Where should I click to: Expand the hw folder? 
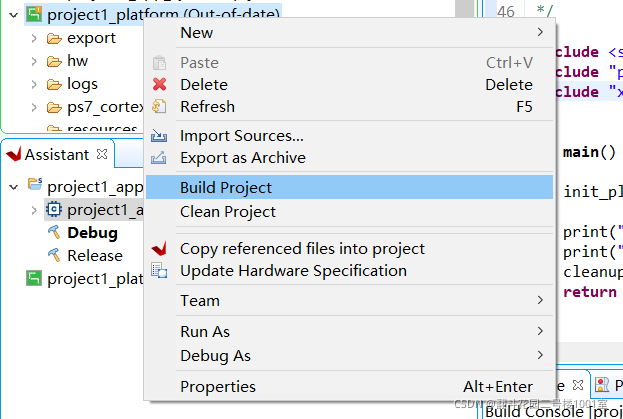click(x=34, y=61)
